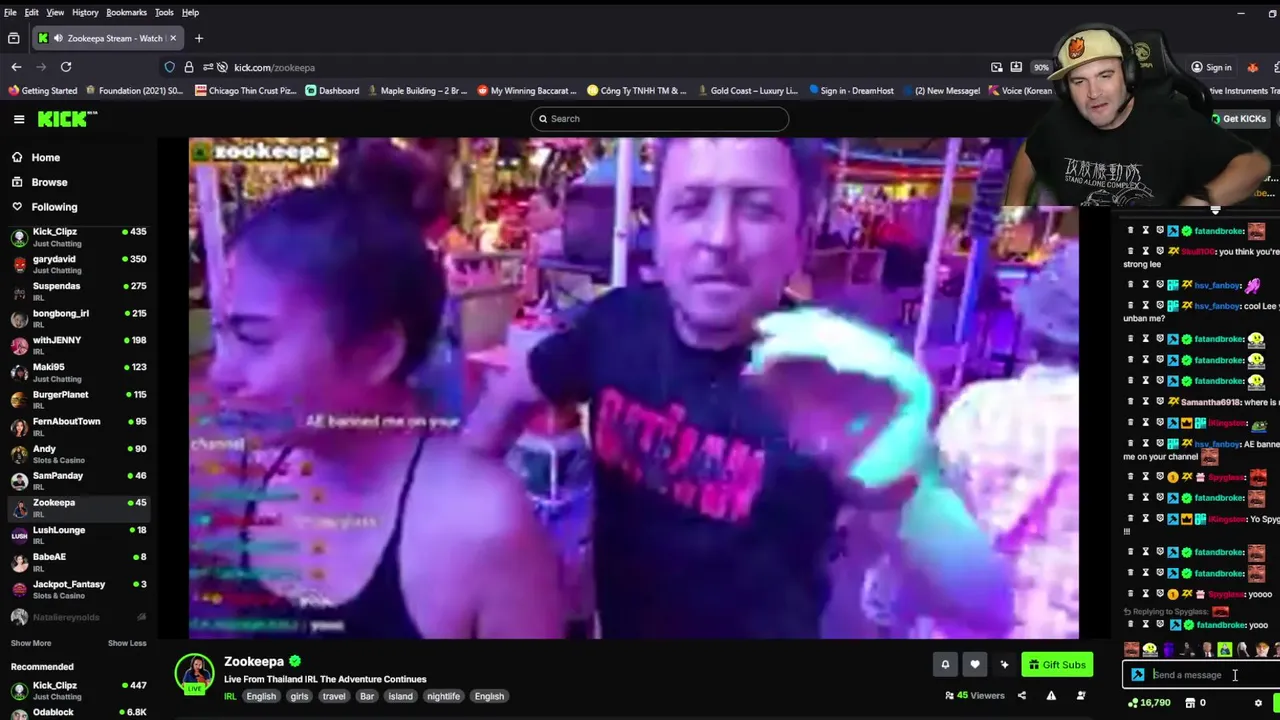The image size is (1280, 720).
Task: Report the stream via warning triangle icon
Action: (x=1051, y=696)
